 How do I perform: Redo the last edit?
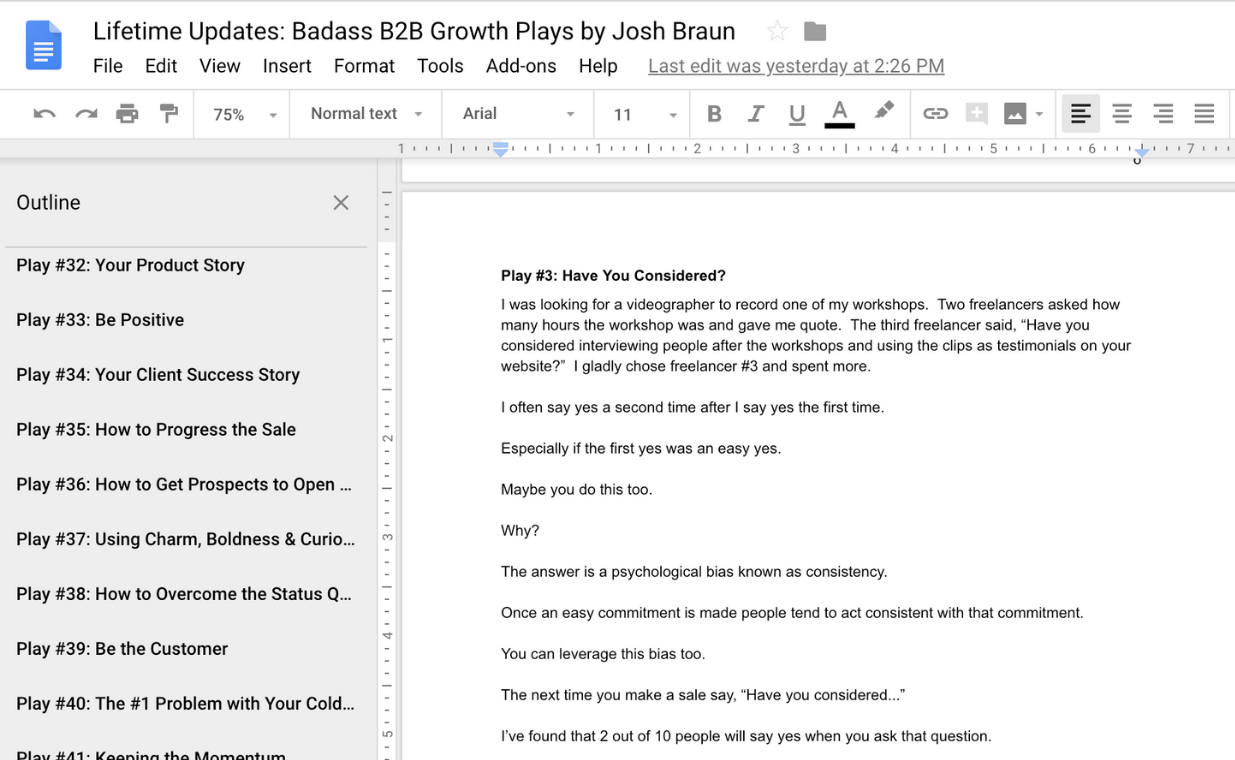[x=84, y=113]
